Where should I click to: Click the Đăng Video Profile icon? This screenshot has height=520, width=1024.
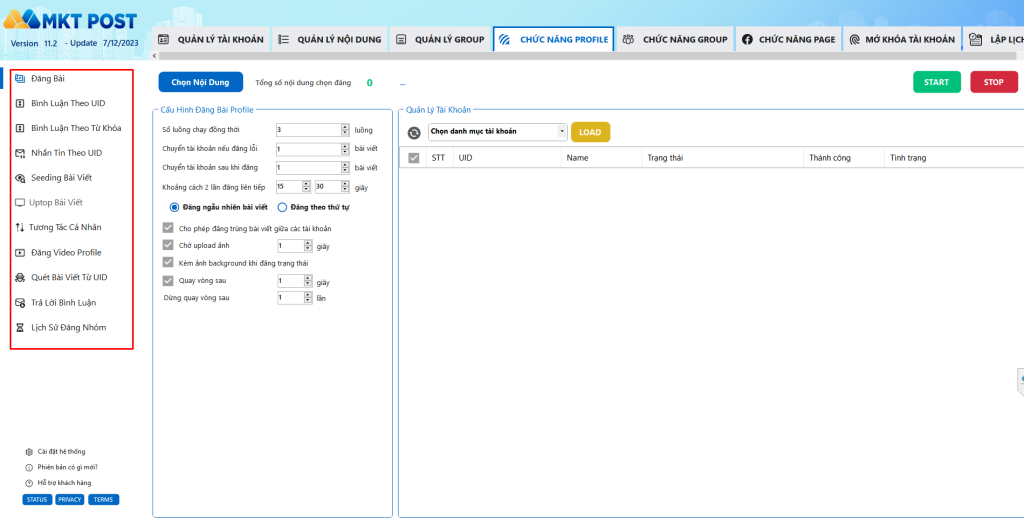(x=20, y=253)
